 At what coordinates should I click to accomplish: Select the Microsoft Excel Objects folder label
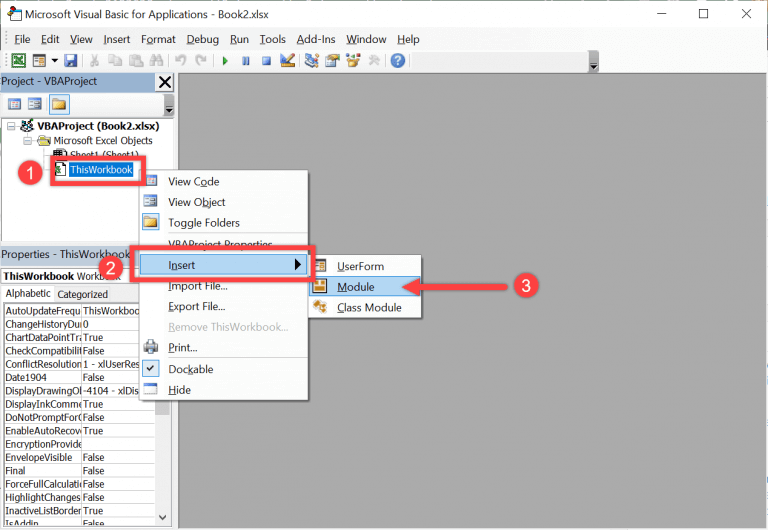pyautogui.click(x=103, y=141)
